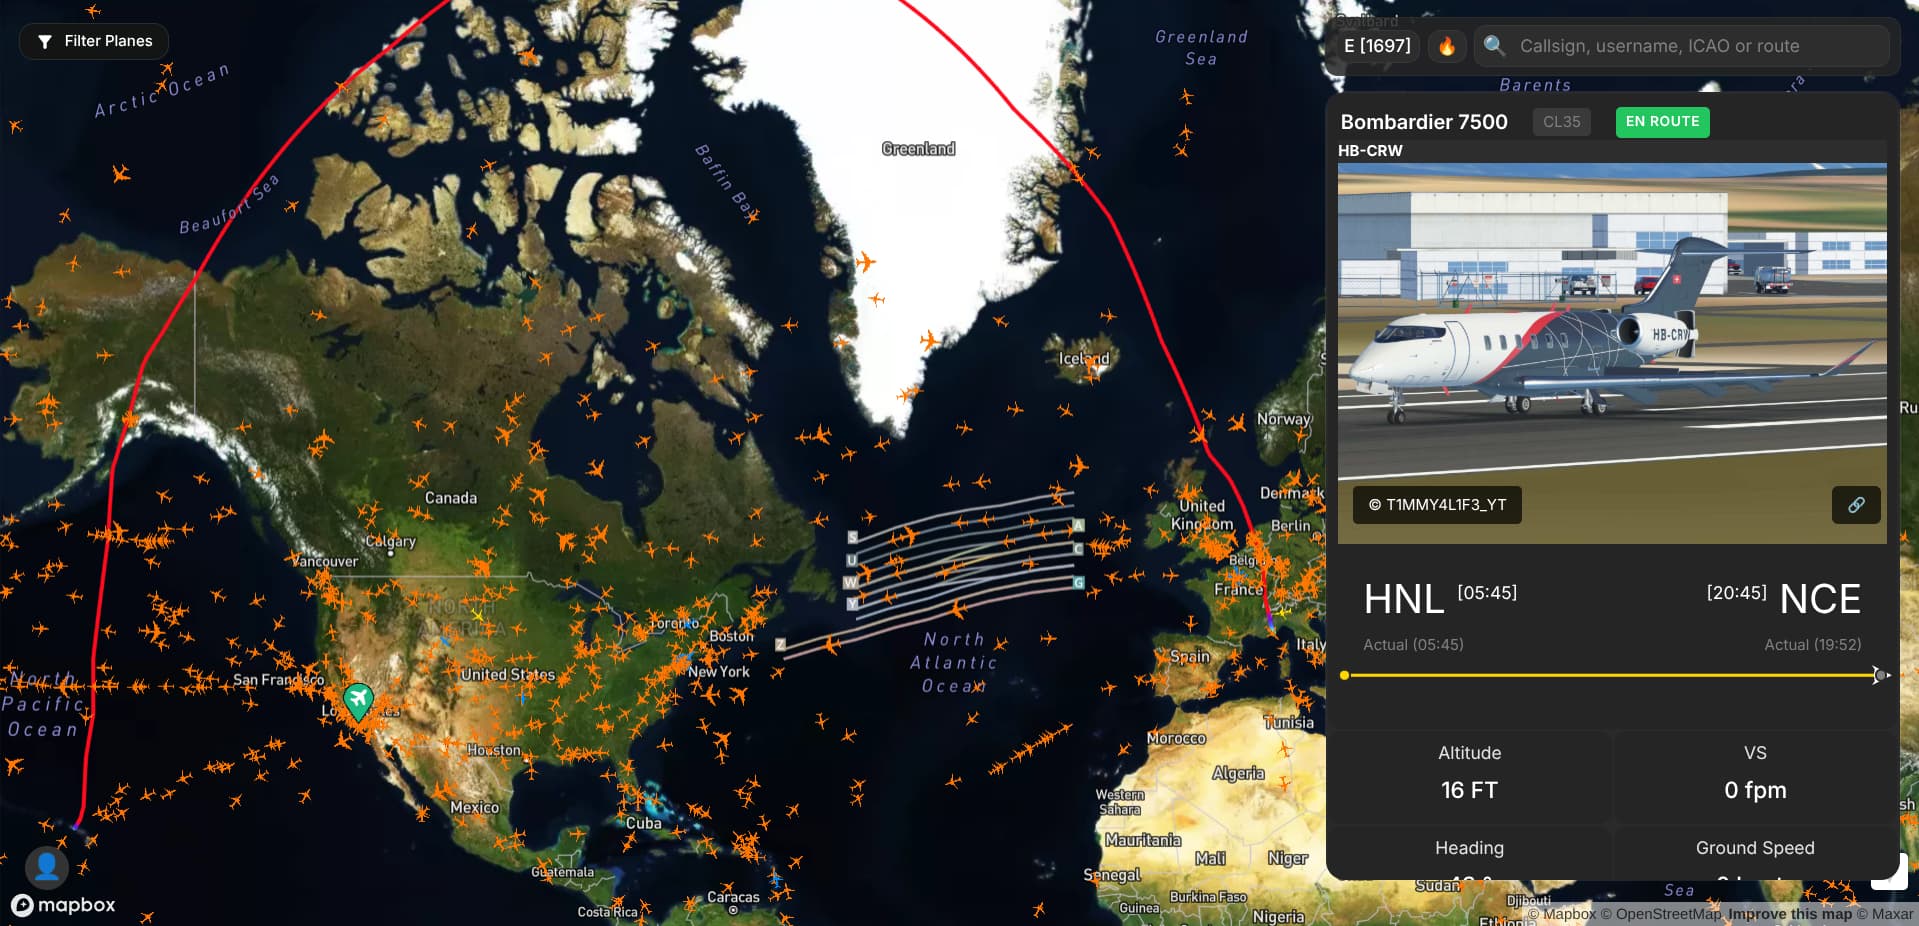
Task: Click the Cuba map label
Action: click(x=643, y=824)
